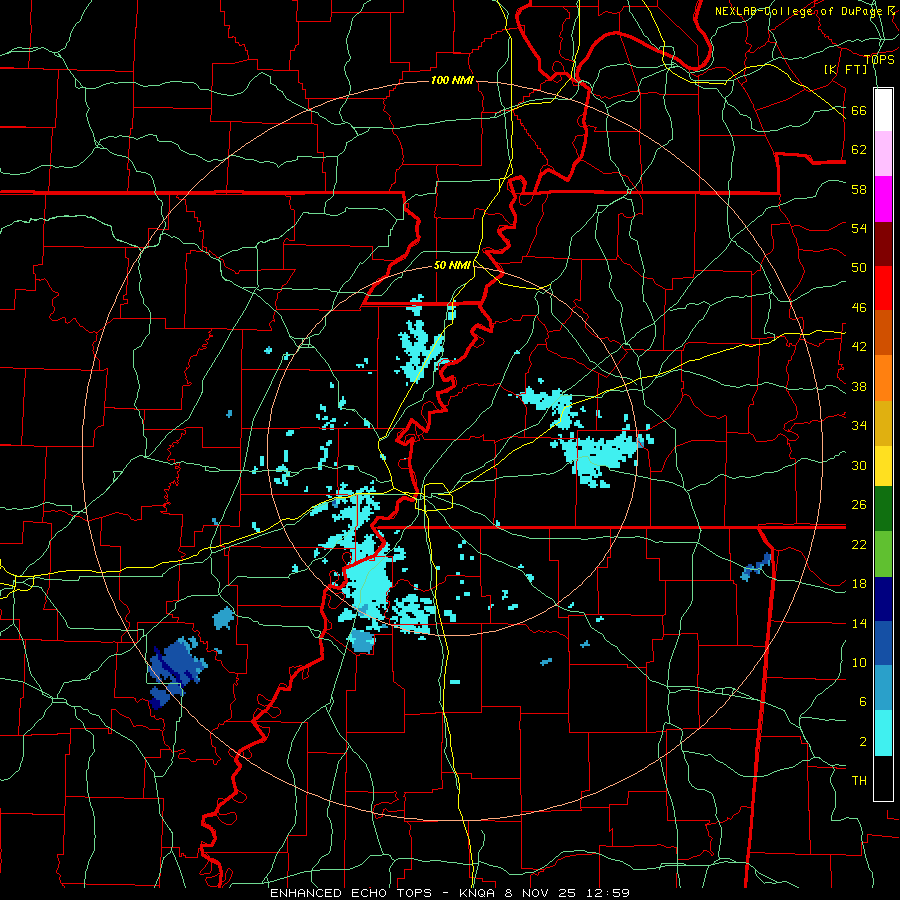Click the 22 value on the legend
900x900 pixels.
(859, 544)
